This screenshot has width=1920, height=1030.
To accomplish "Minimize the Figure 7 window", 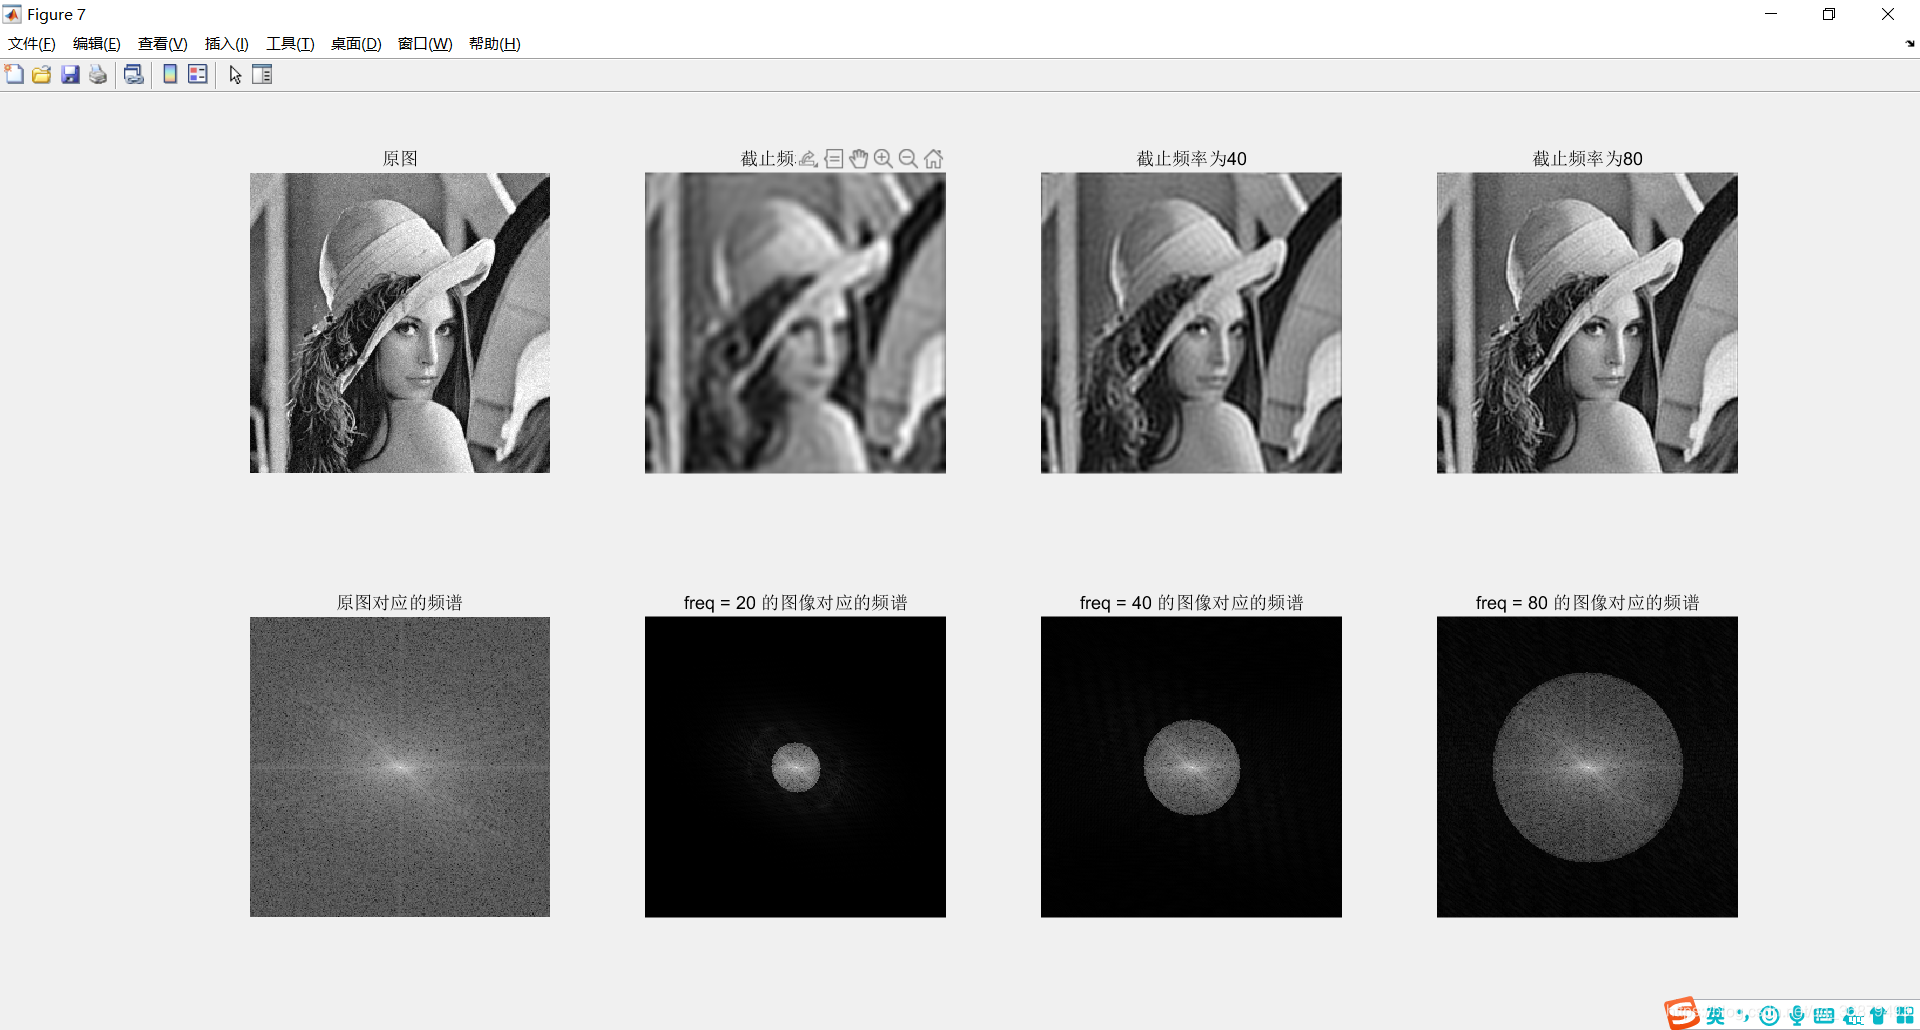I will [1771, 14].
